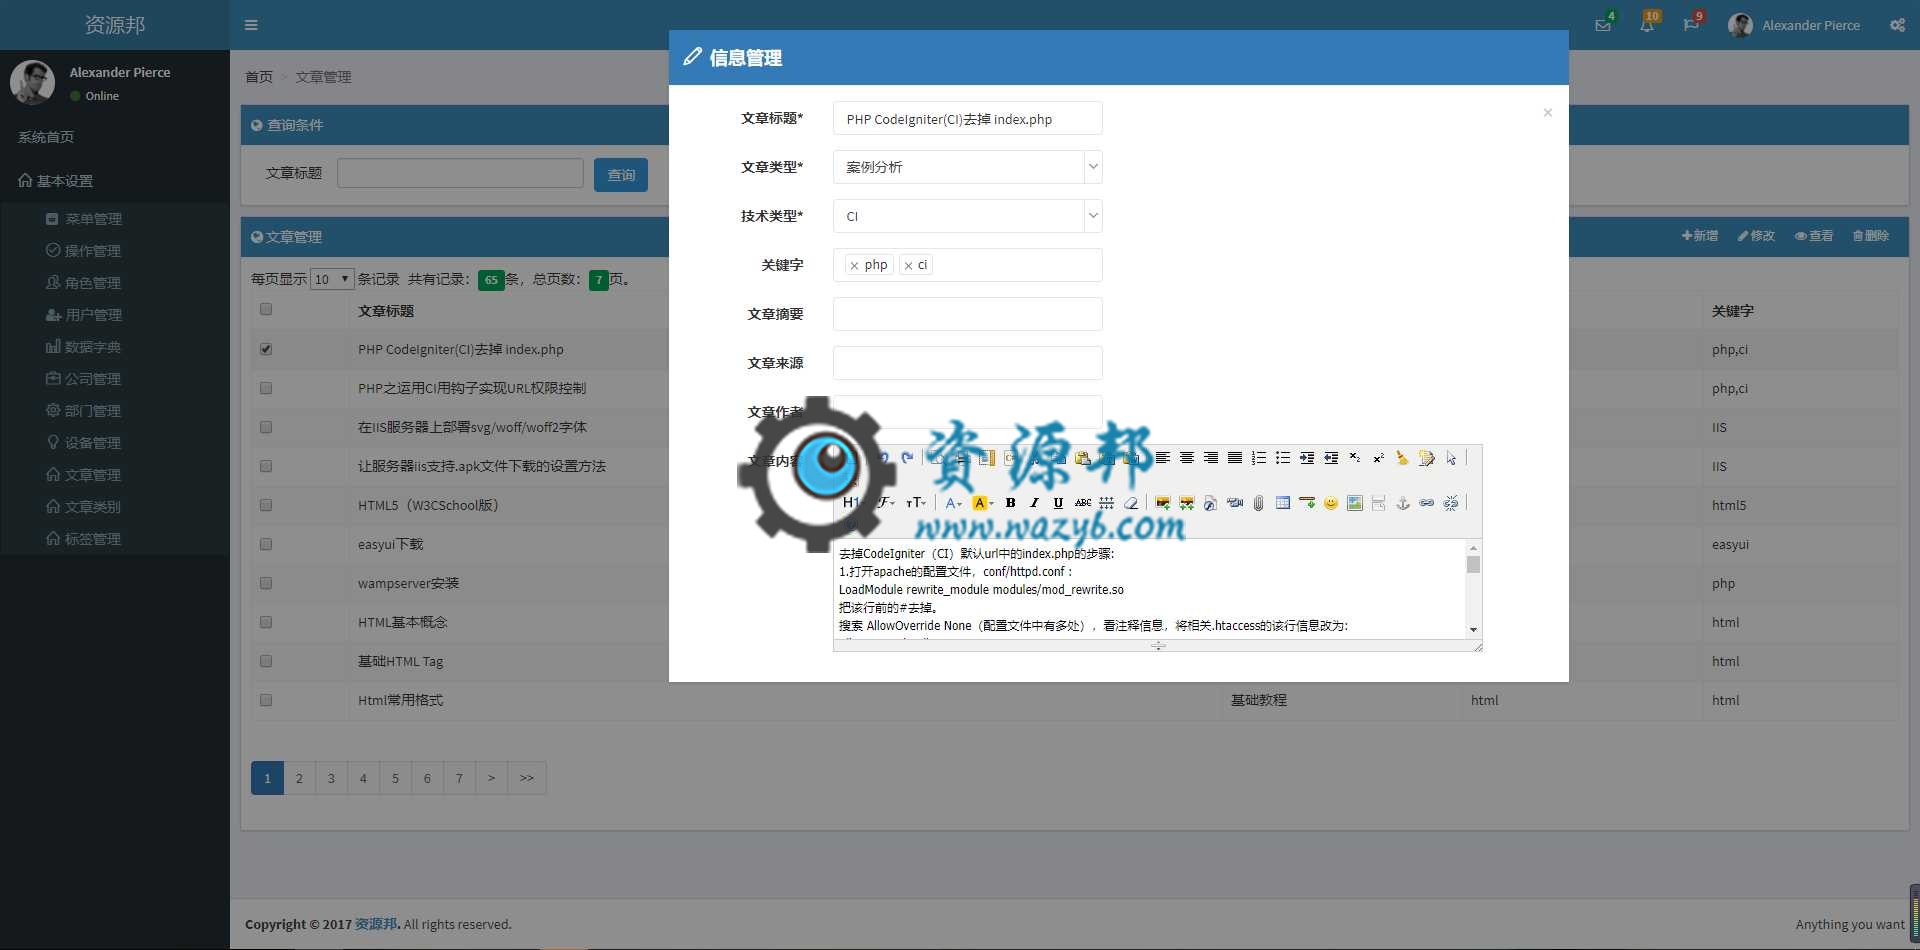1920x950 pixels.
Task: Click the 查询 search button
Action: pyautogui.click(x=621, y=175)
